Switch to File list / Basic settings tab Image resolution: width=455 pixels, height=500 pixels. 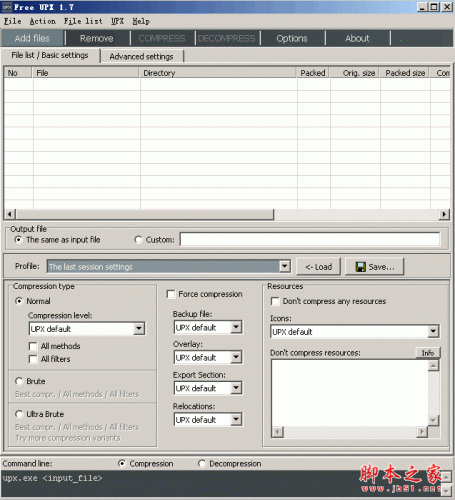click(50, 55)
